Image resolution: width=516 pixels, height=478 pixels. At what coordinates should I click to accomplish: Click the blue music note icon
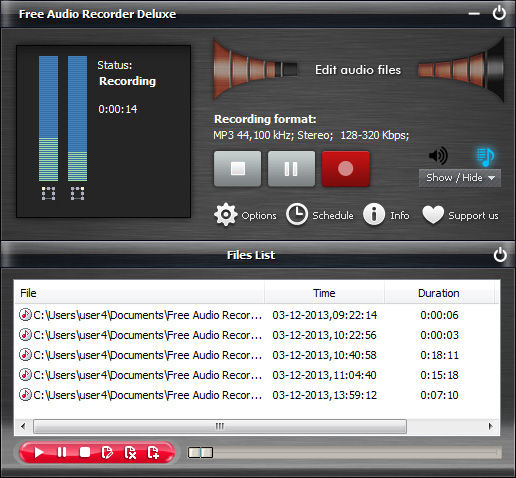(x=485, y=157)
